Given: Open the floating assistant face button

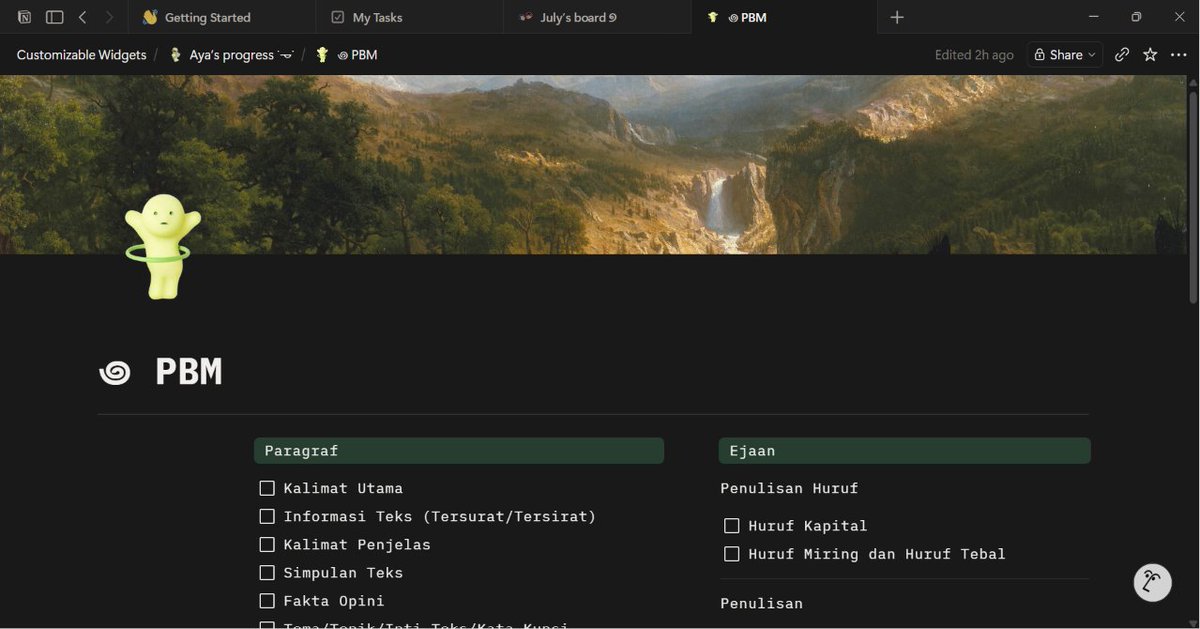Looking at the screenshot, I should 1152,582.
